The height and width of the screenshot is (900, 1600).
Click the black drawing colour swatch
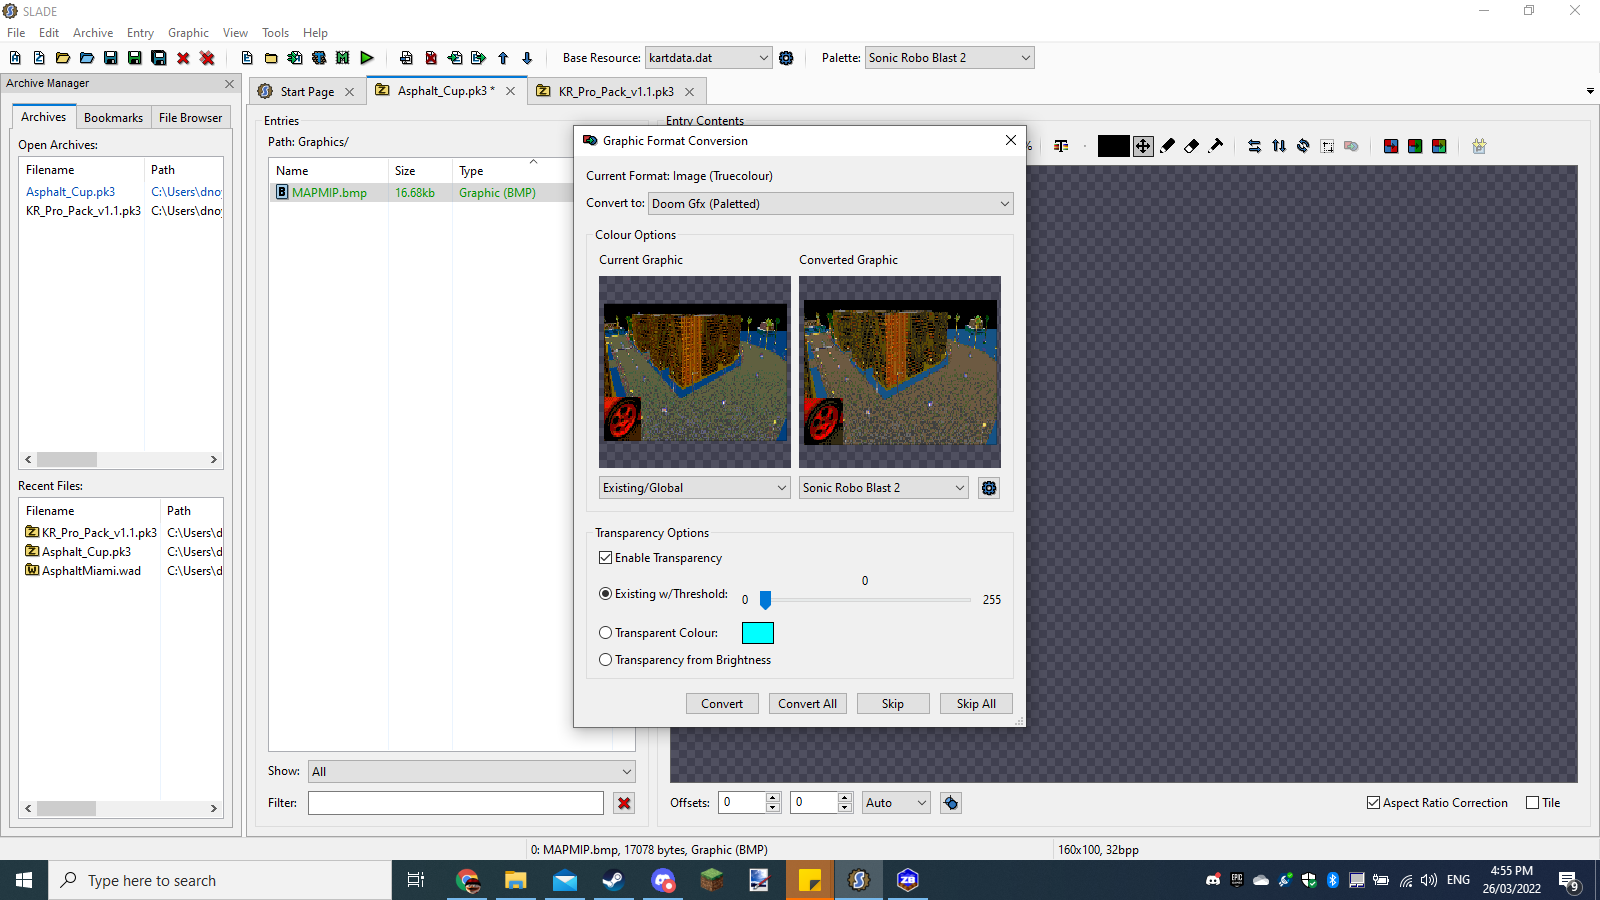tap(1113, 146)
